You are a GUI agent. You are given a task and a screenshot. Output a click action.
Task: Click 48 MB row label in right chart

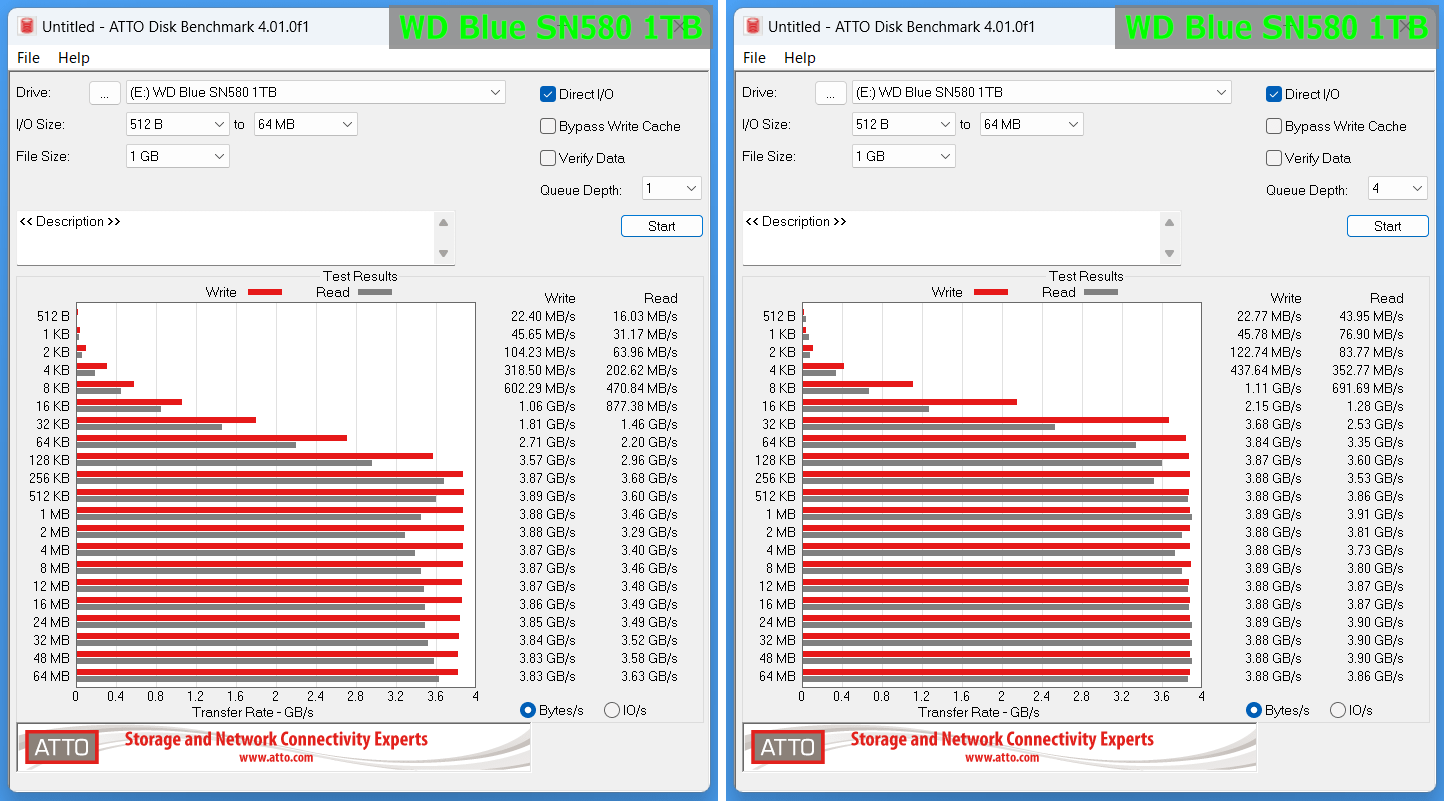tap(778, 658)
